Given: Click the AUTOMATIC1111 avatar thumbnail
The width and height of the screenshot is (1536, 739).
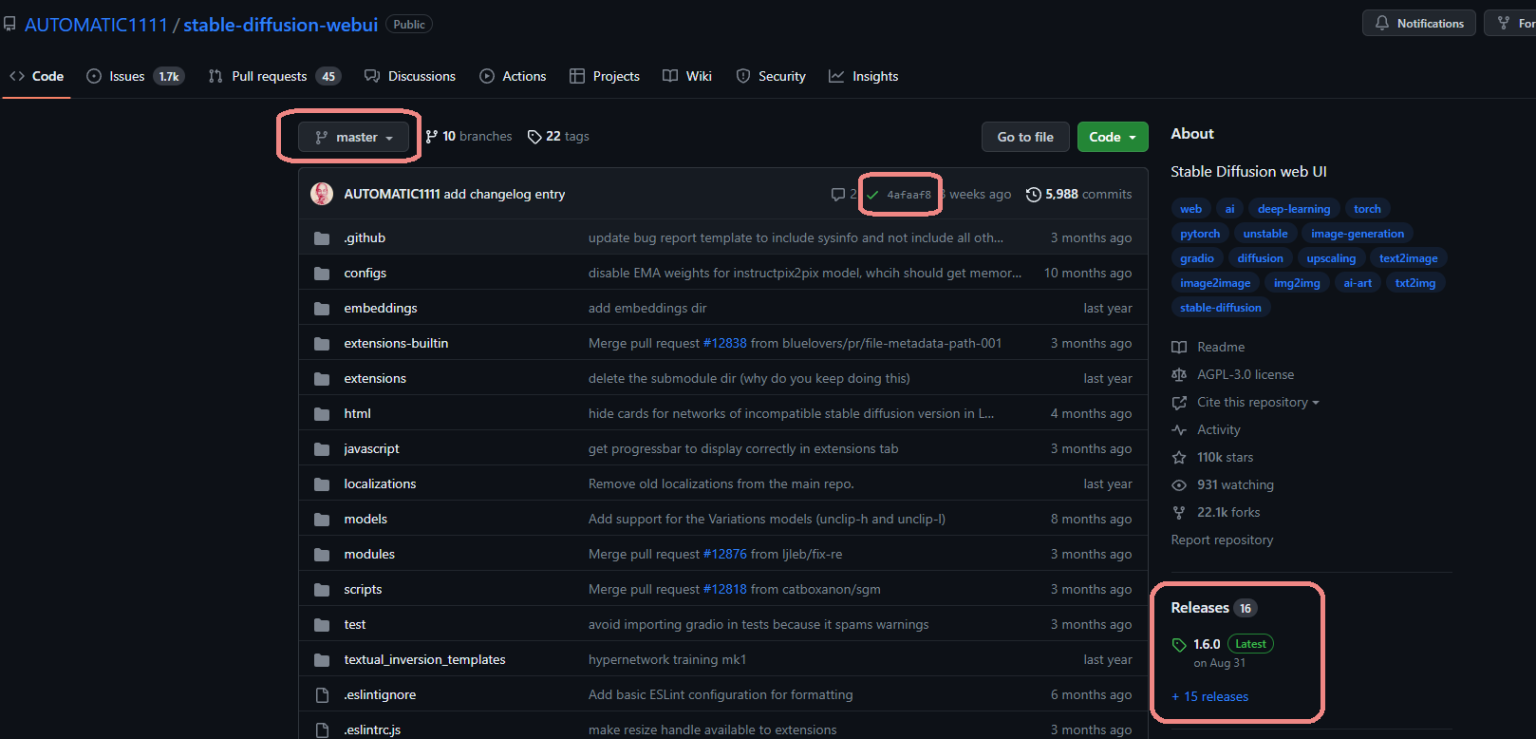Looking at the screenshot, I should 322,194.
